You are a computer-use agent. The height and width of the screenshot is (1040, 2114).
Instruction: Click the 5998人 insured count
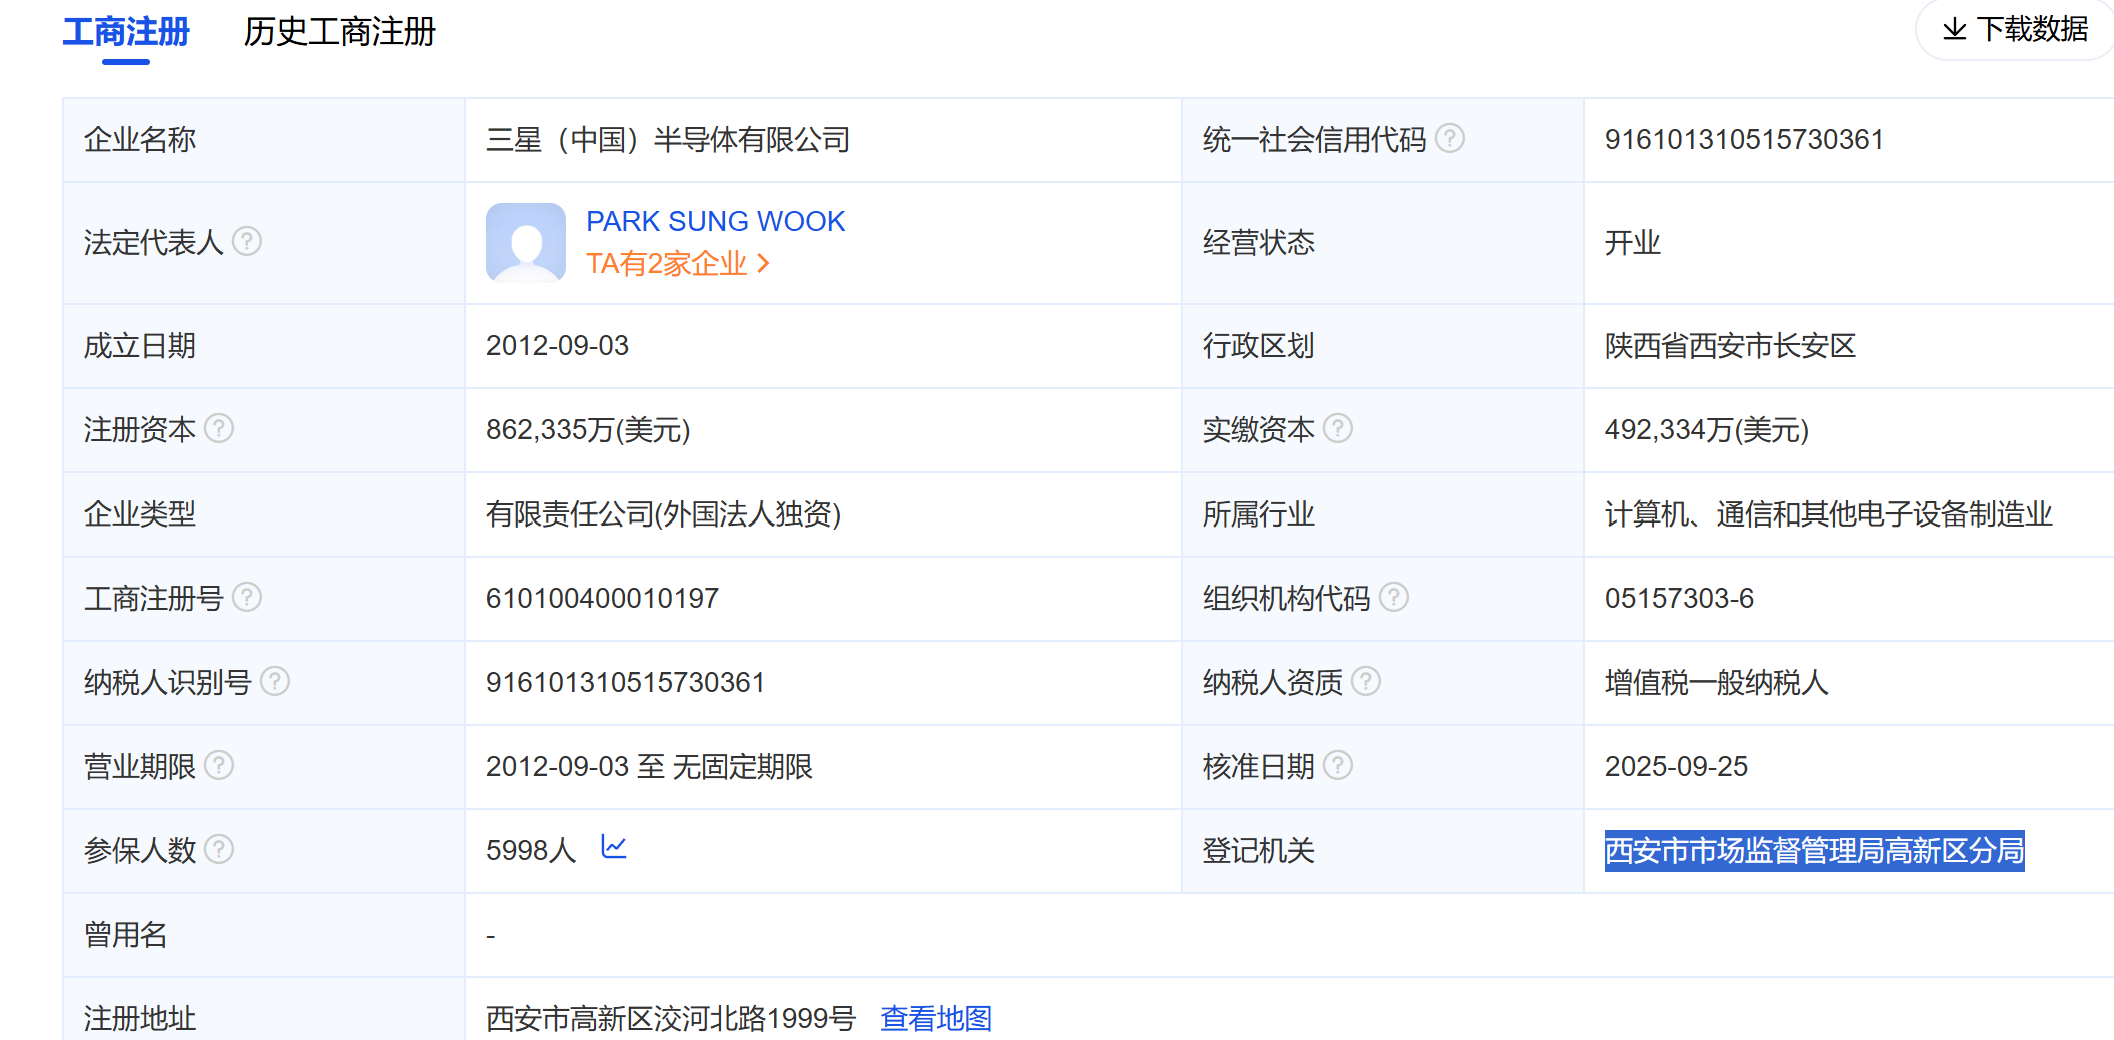(531, 850)
